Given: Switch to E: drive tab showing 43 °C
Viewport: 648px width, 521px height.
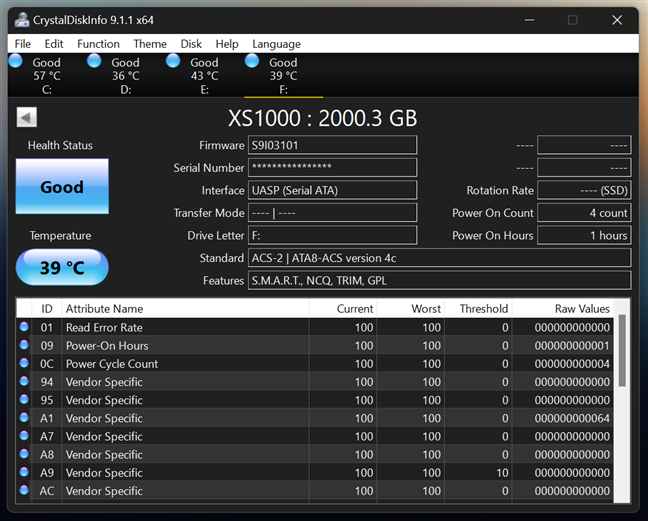Looking at the screenshot, I should tap(205, 76).
